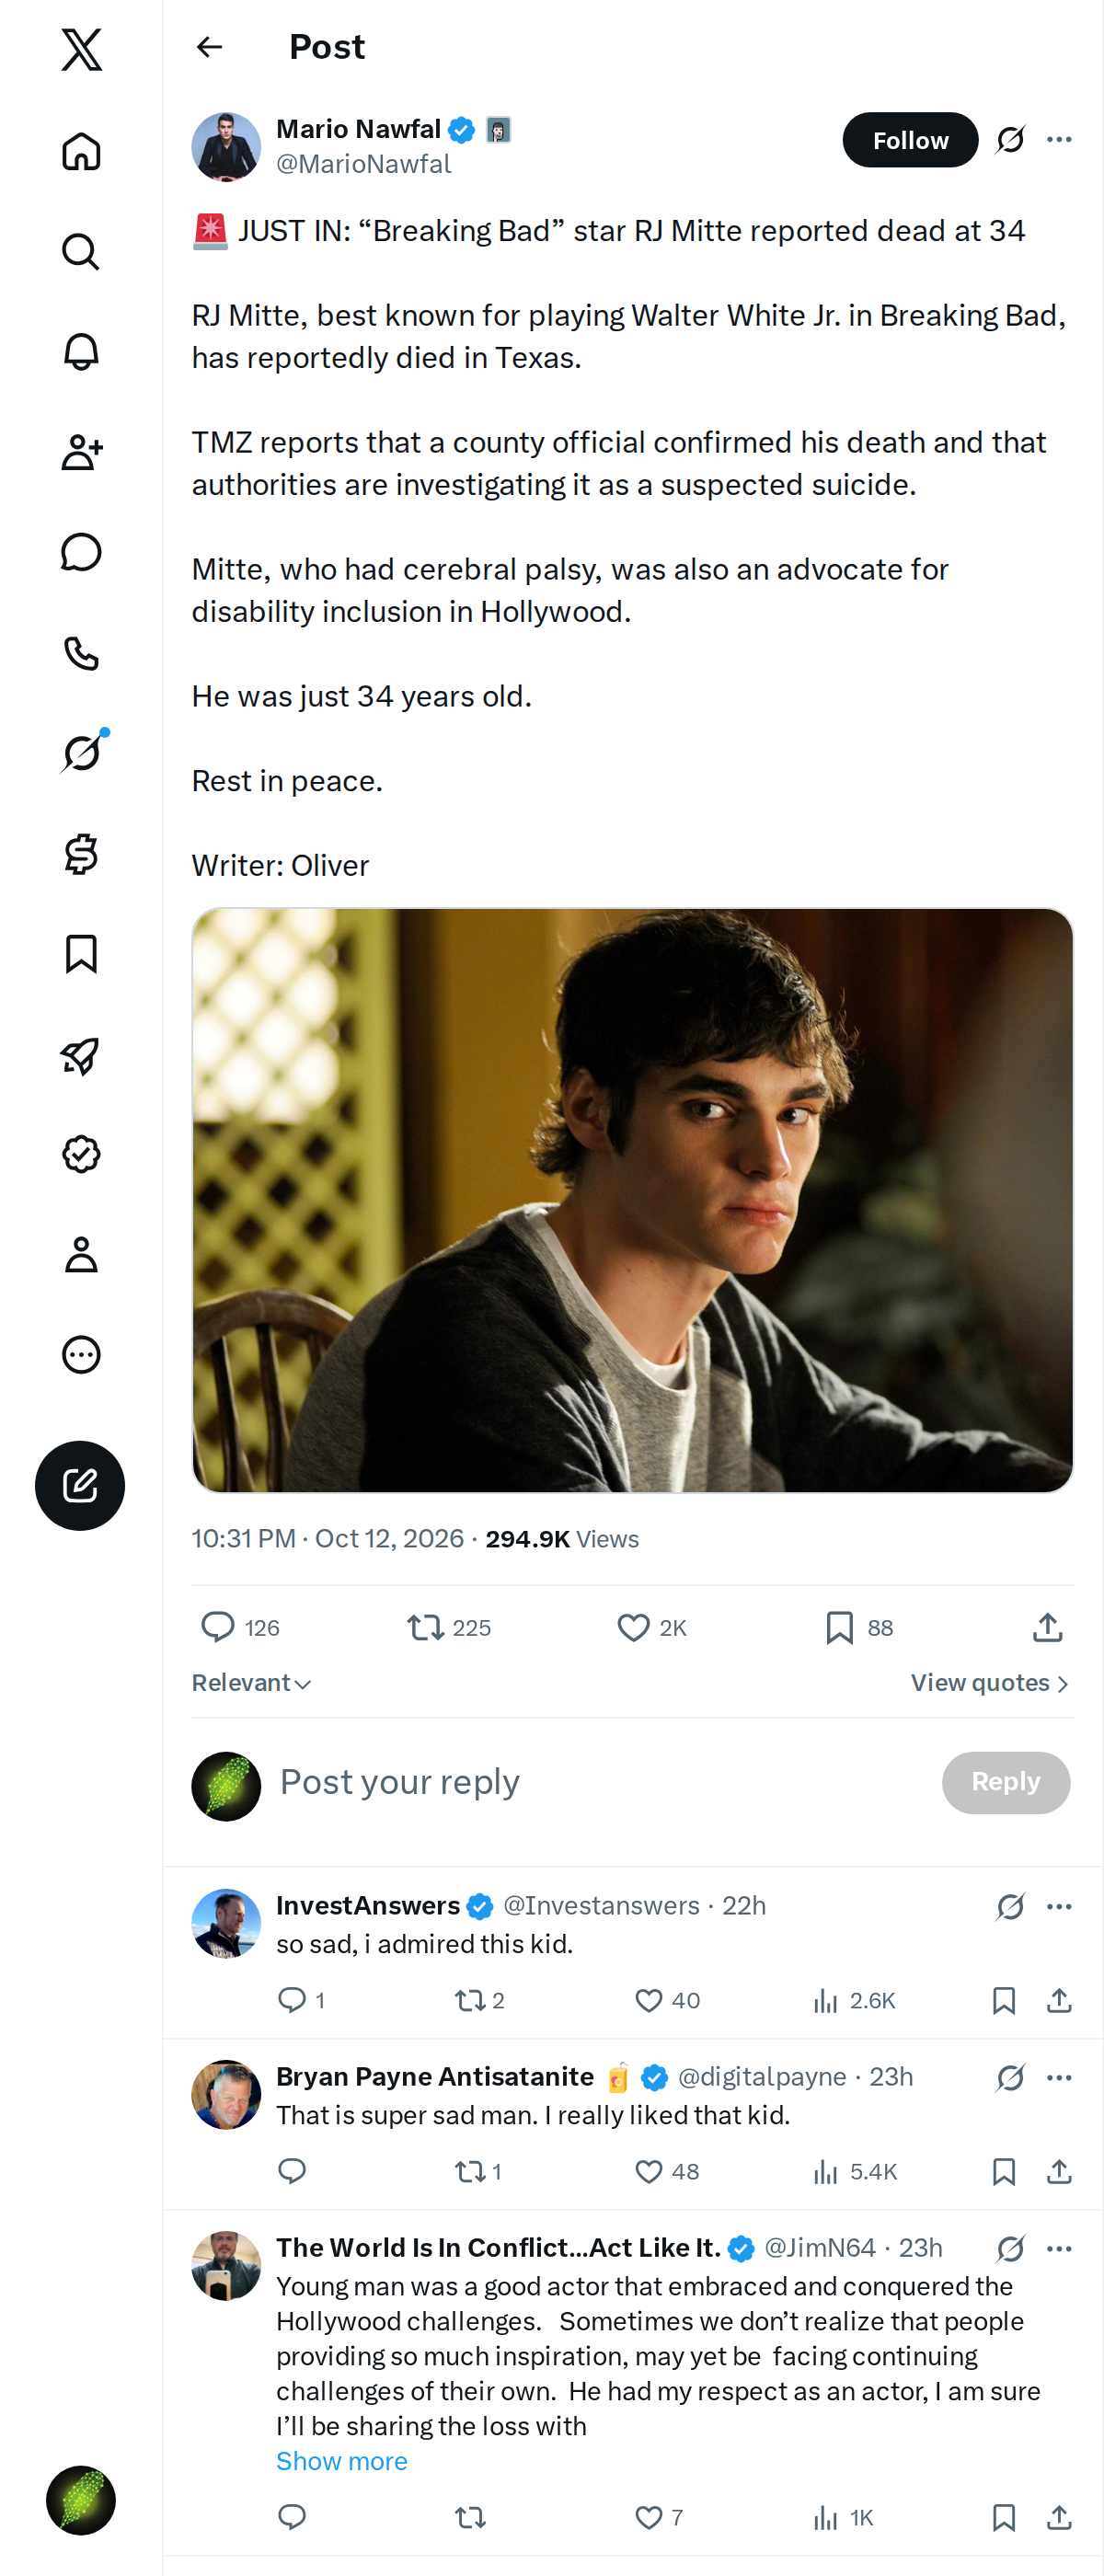Click the Post your reply field
Image resolution: width=1104 pixels, height=2576 pixels.
pos(600,1782)
